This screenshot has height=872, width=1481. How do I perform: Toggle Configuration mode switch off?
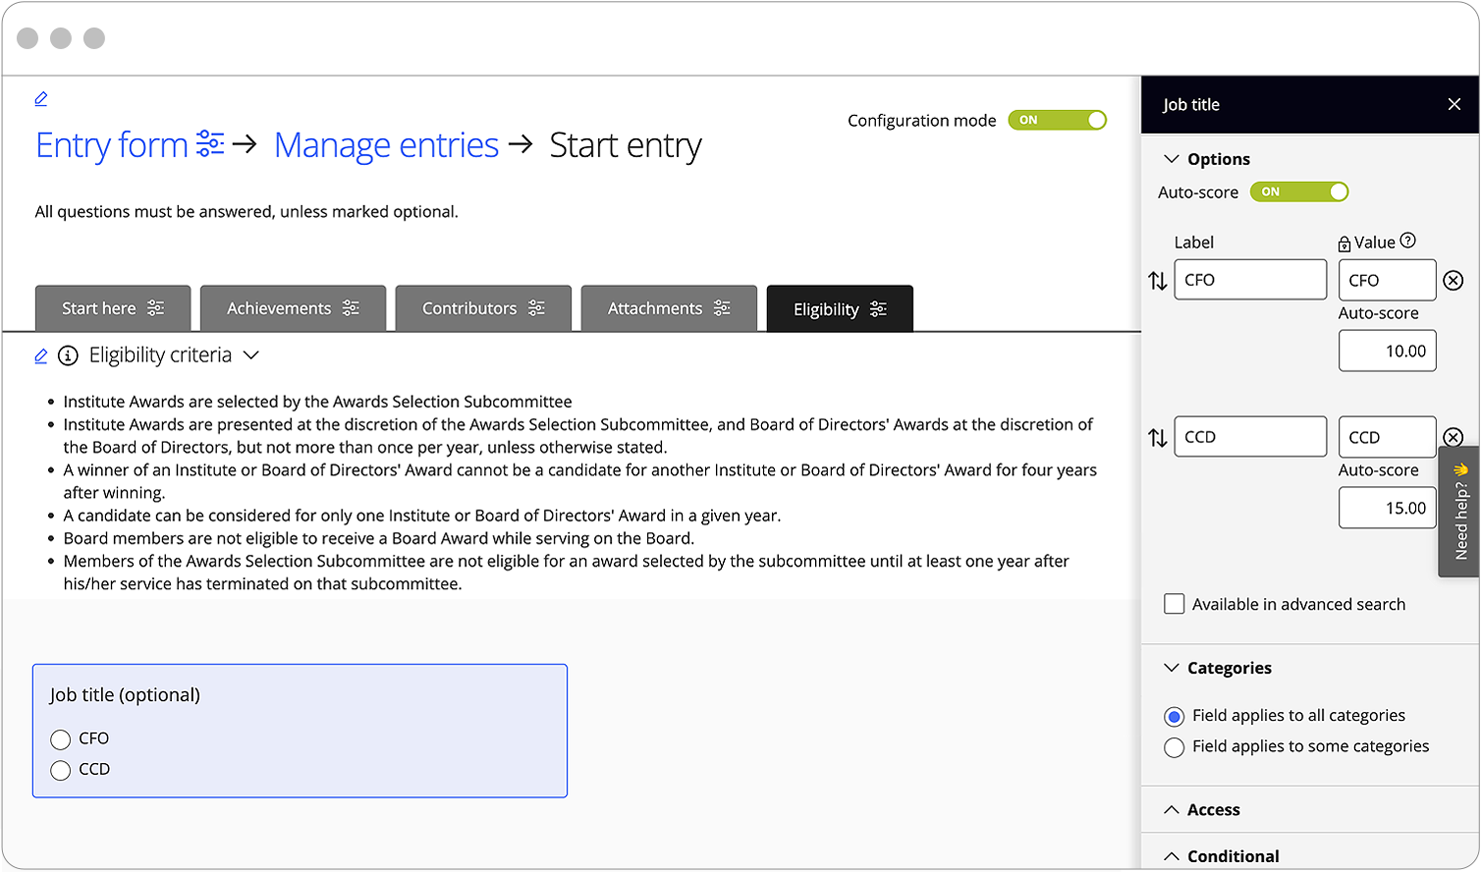coord(1057,120)
